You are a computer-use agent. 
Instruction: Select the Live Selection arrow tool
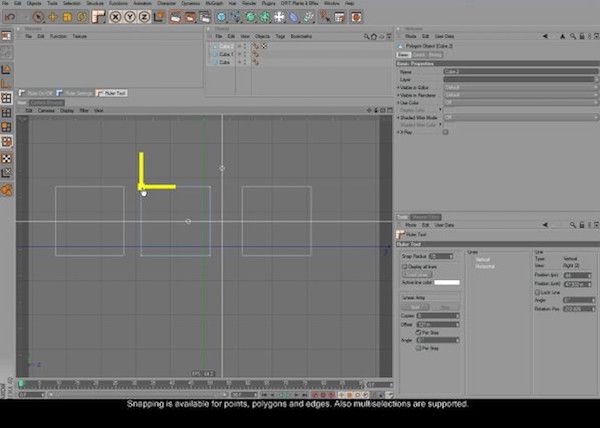point(38,17)
